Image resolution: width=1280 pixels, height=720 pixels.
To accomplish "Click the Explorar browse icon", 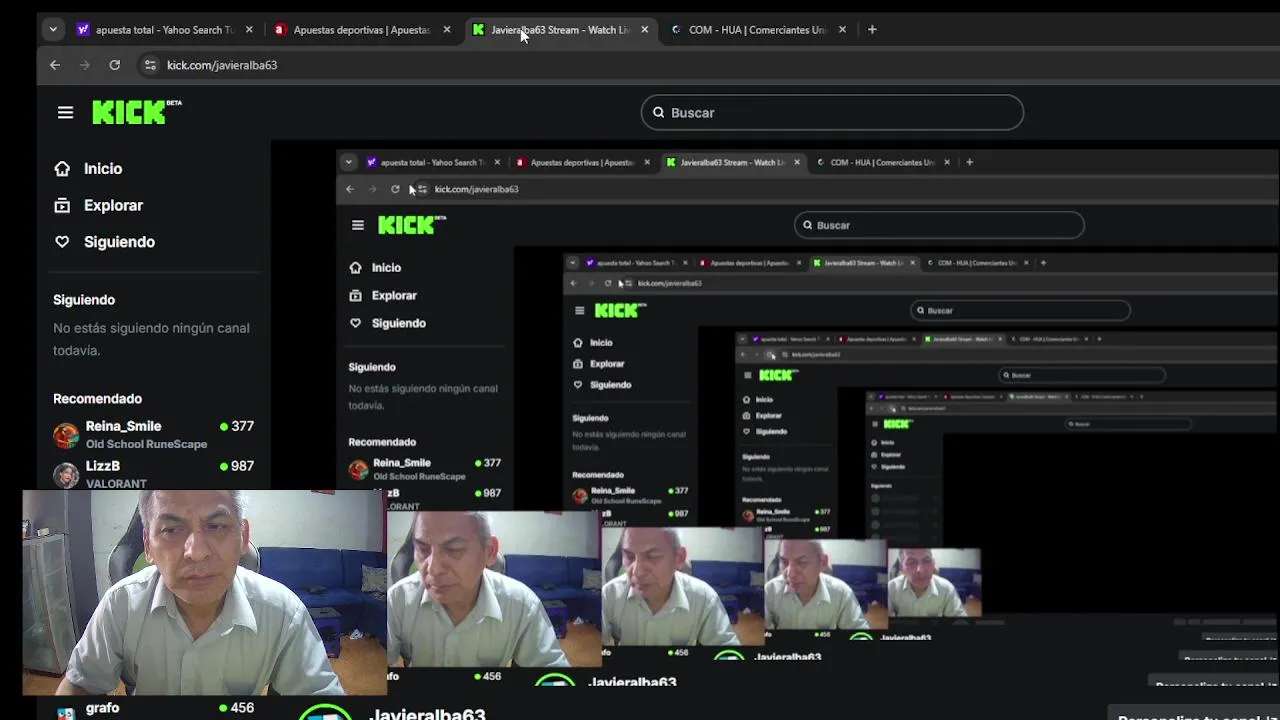I will (62, 205).
